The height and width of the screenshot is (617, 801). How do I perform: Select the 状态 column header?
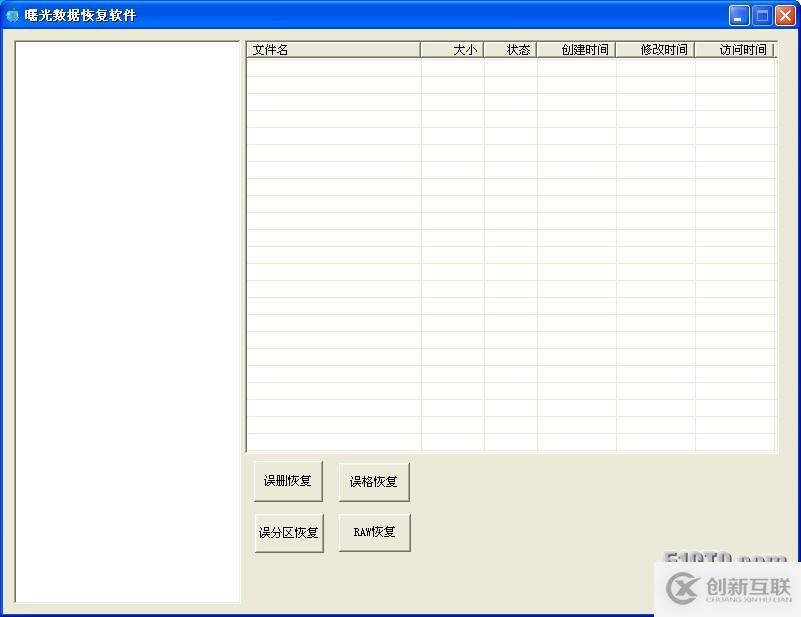(x=510, y=49)
